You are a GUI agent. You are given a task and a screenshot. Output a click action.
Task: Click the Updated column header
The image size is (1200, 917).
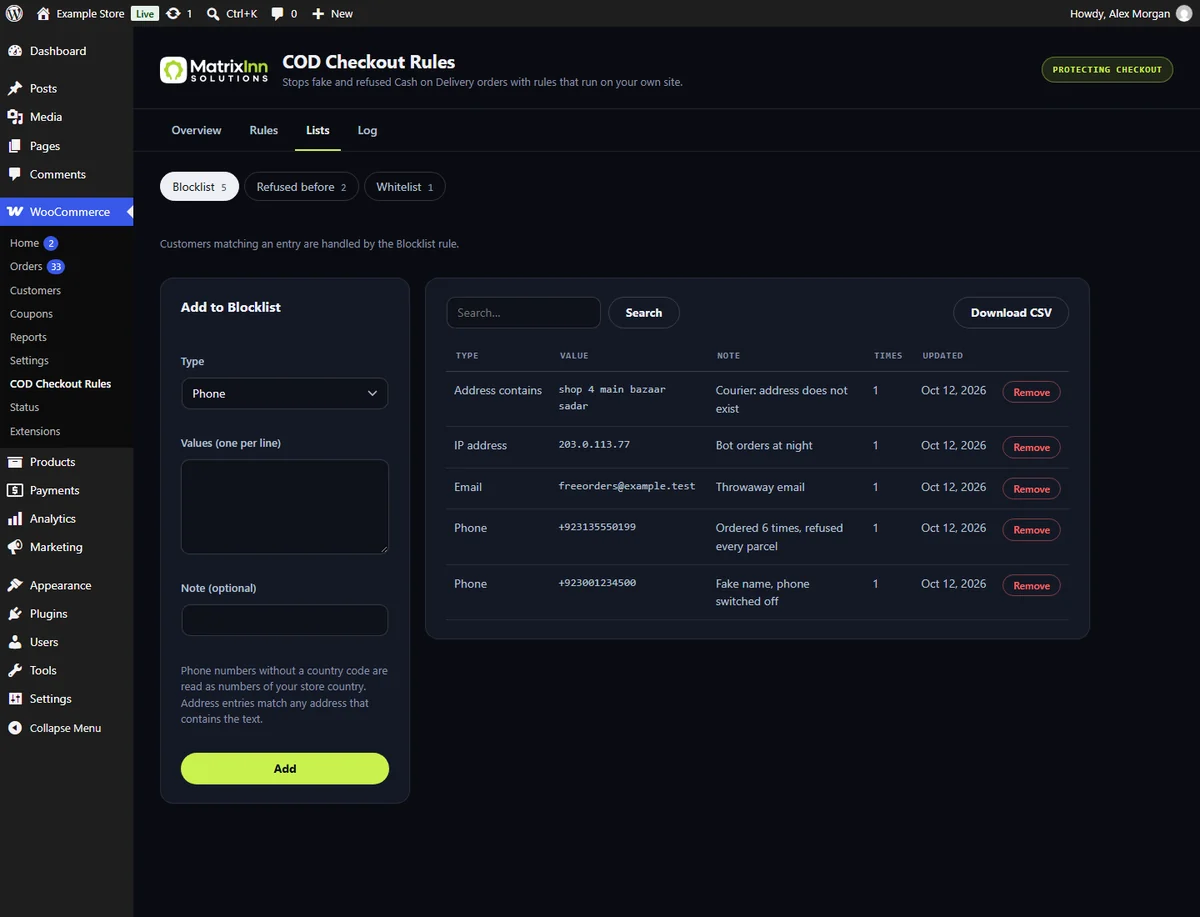point(943,356)
